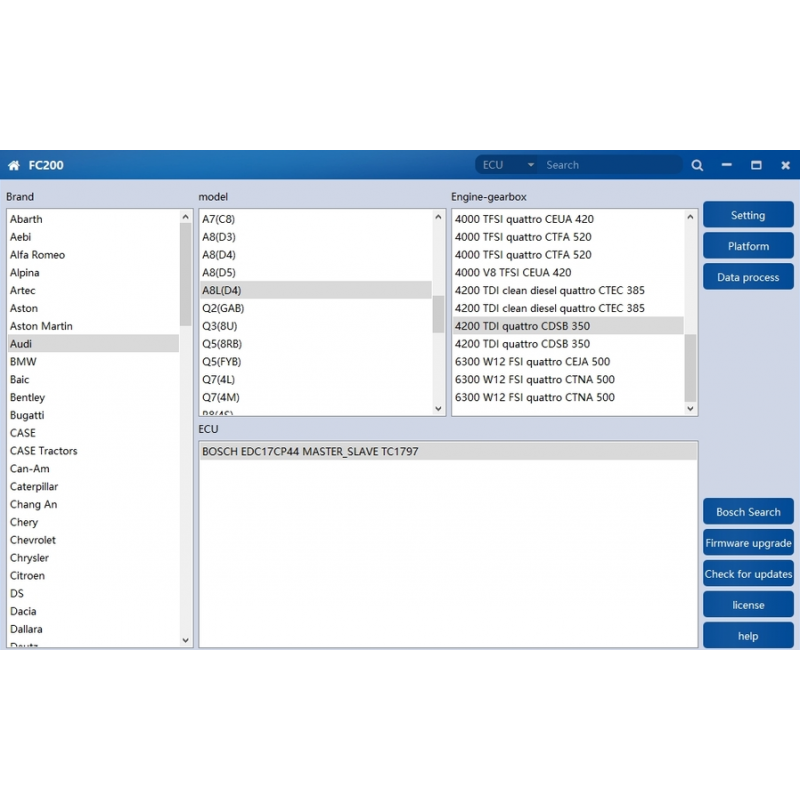Click the Platform button
Screen dimensions: 800x800
(x=748, y=246)
